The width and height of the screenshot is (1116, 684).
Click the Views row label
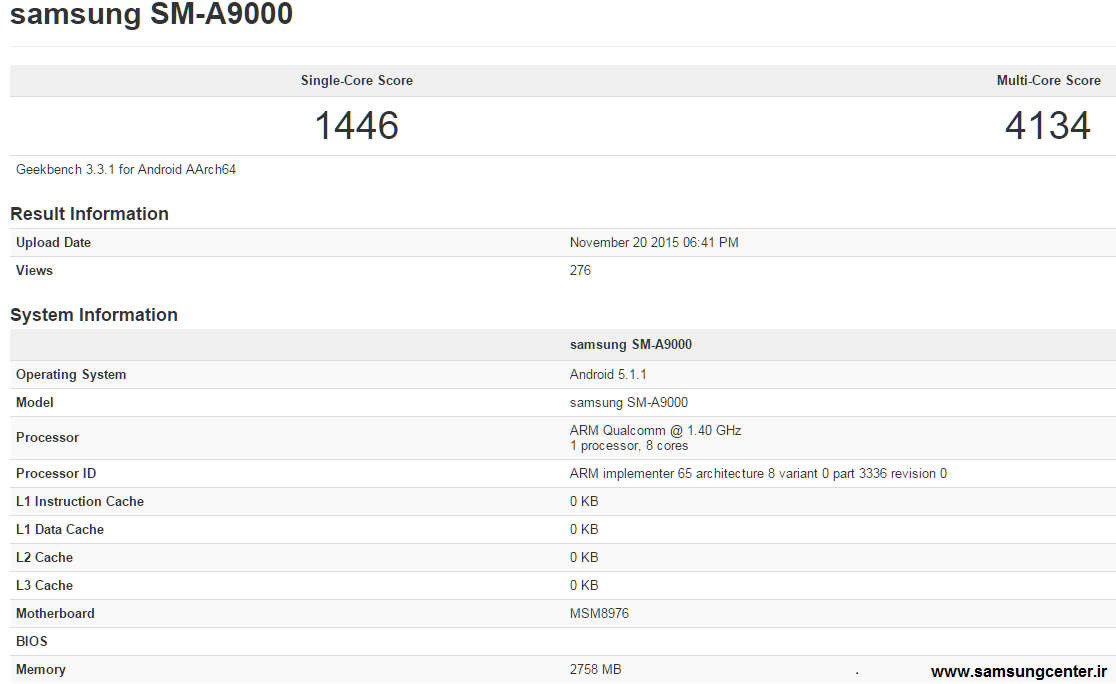(34, 270)
